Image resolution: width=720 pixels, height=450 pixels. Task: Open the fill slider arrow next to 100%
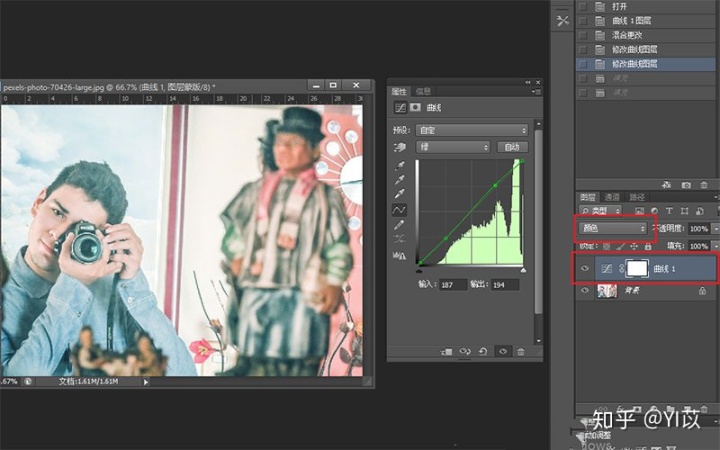715,246
